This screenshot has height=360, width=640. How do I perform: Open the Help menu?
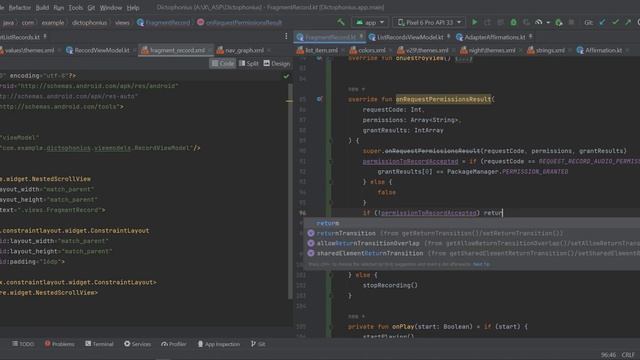133,8
